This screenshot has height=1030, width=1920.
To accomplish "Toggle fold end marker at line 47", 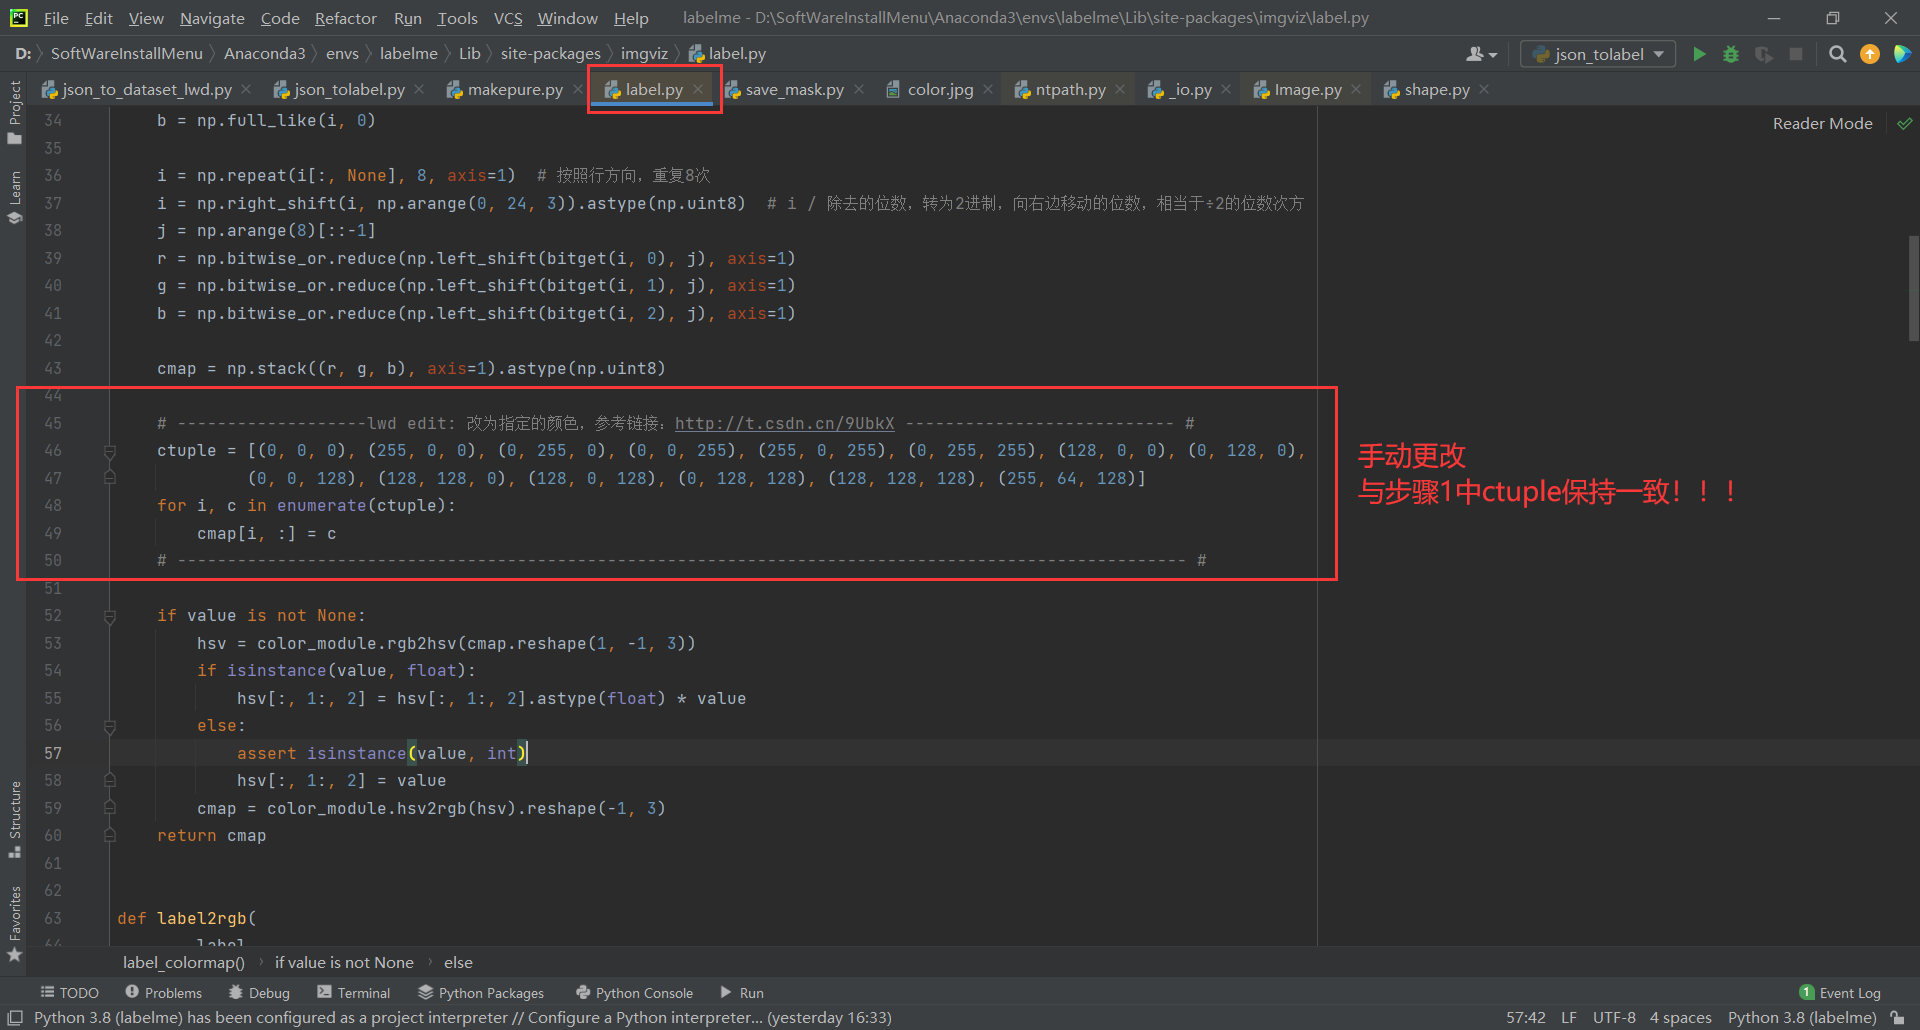I will pyautogui.click(x=110, y=478).
